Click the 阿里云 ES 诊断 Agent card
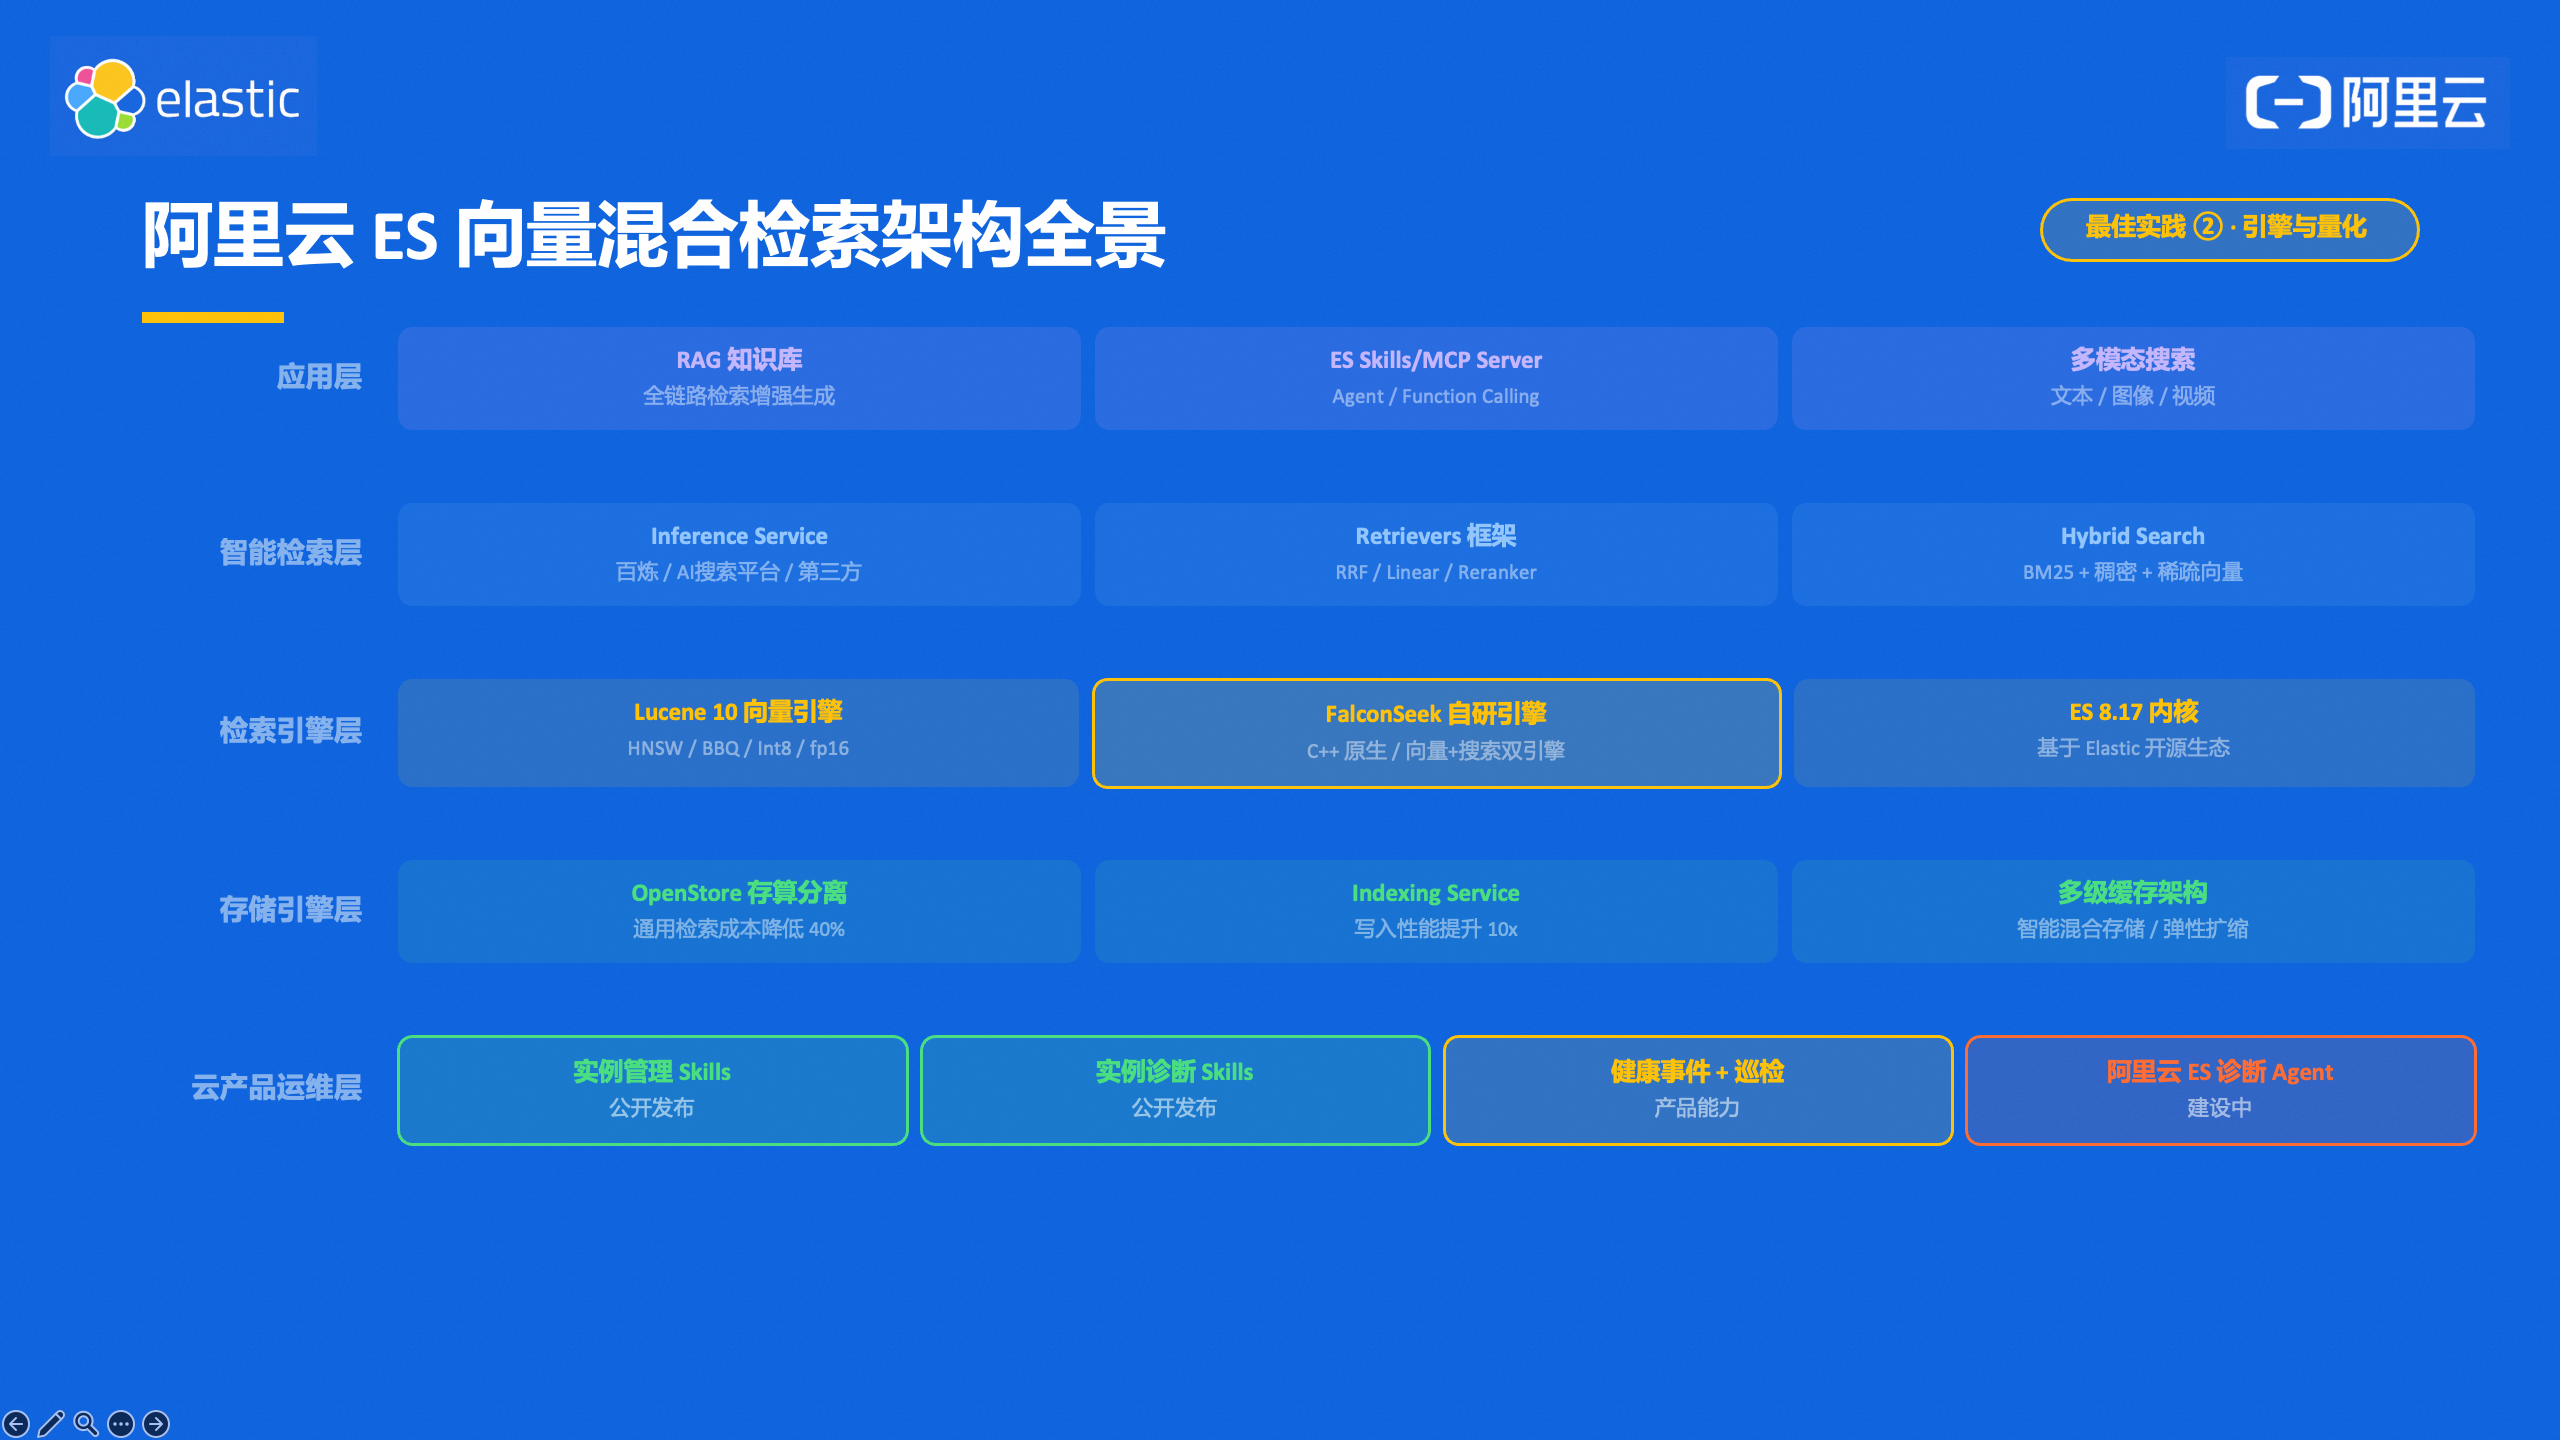 pyautogui.click(x=2220, y=1090)
